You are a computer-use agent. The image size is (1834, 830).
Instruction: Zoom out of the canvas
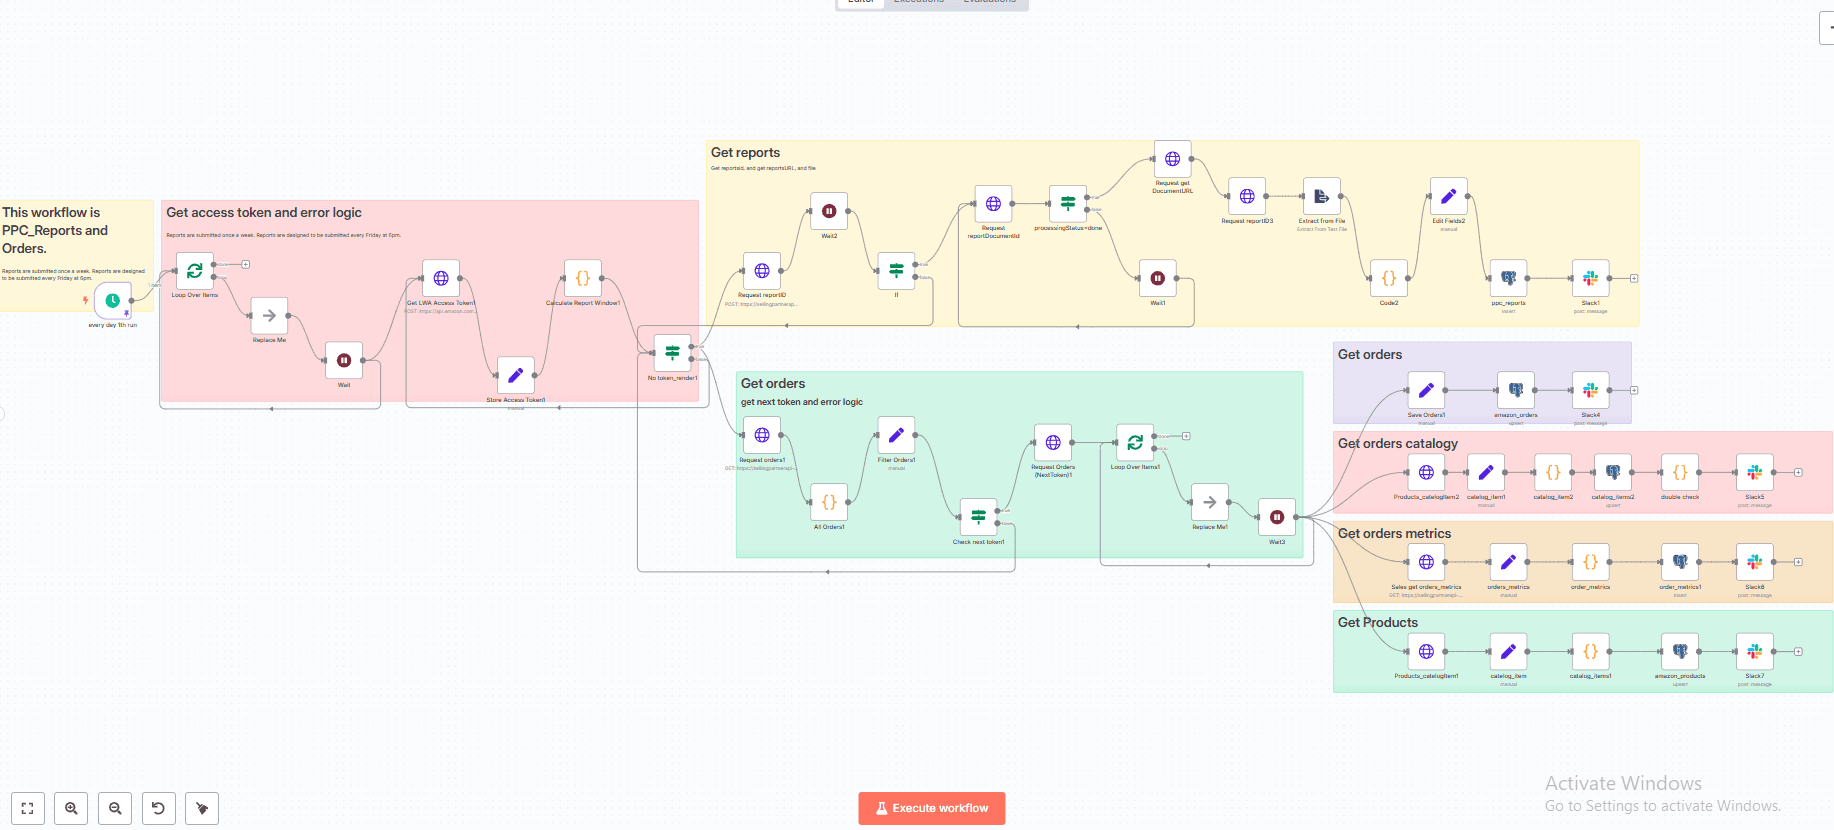115,808
